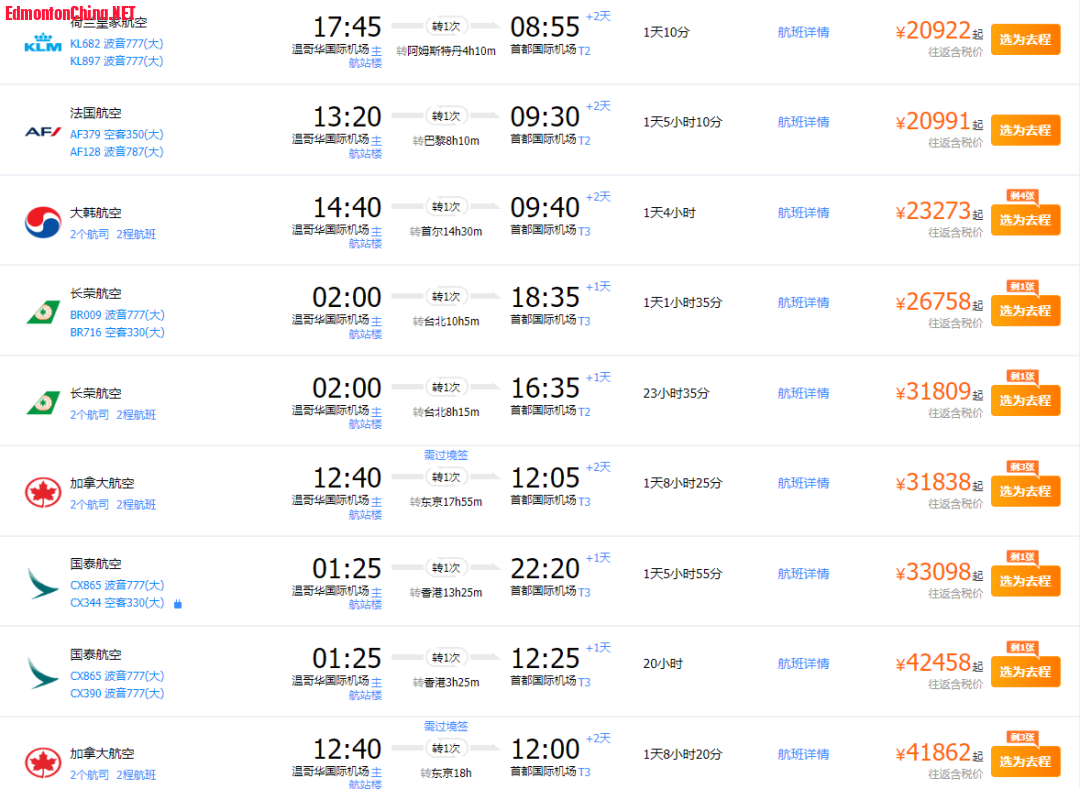Click EVA Air logo on the ¥31809 flight
The image size is (1080, 789).
point(43,402)
